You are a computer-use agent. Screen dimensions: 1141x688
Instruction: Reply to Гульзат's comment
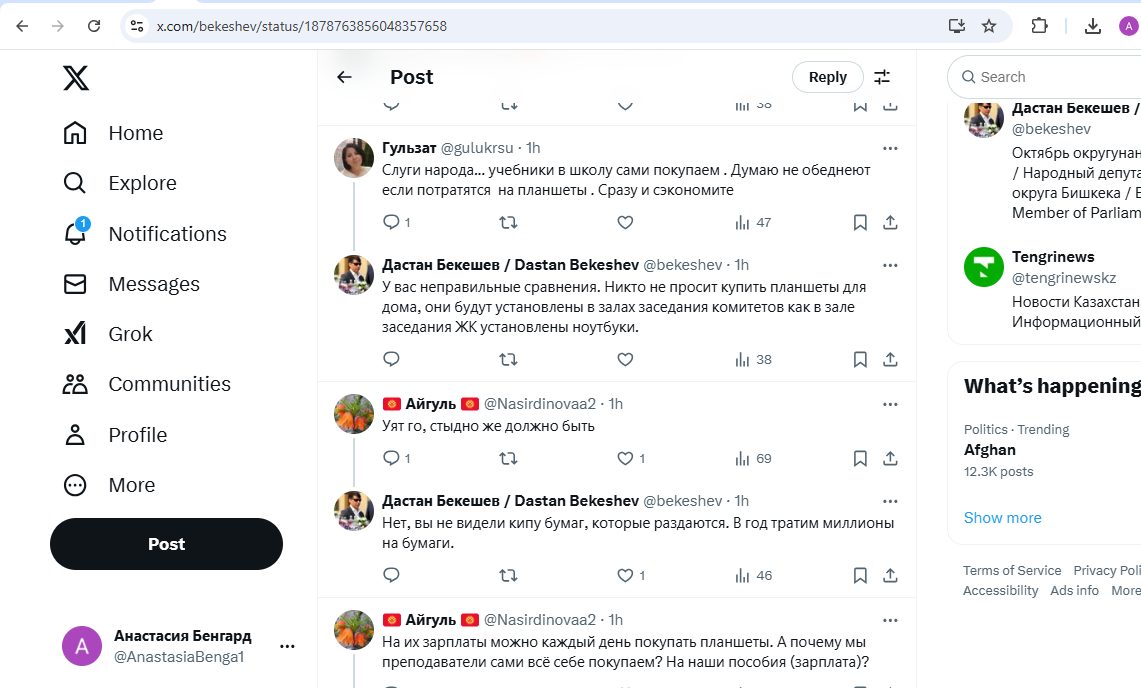[391, 222]
